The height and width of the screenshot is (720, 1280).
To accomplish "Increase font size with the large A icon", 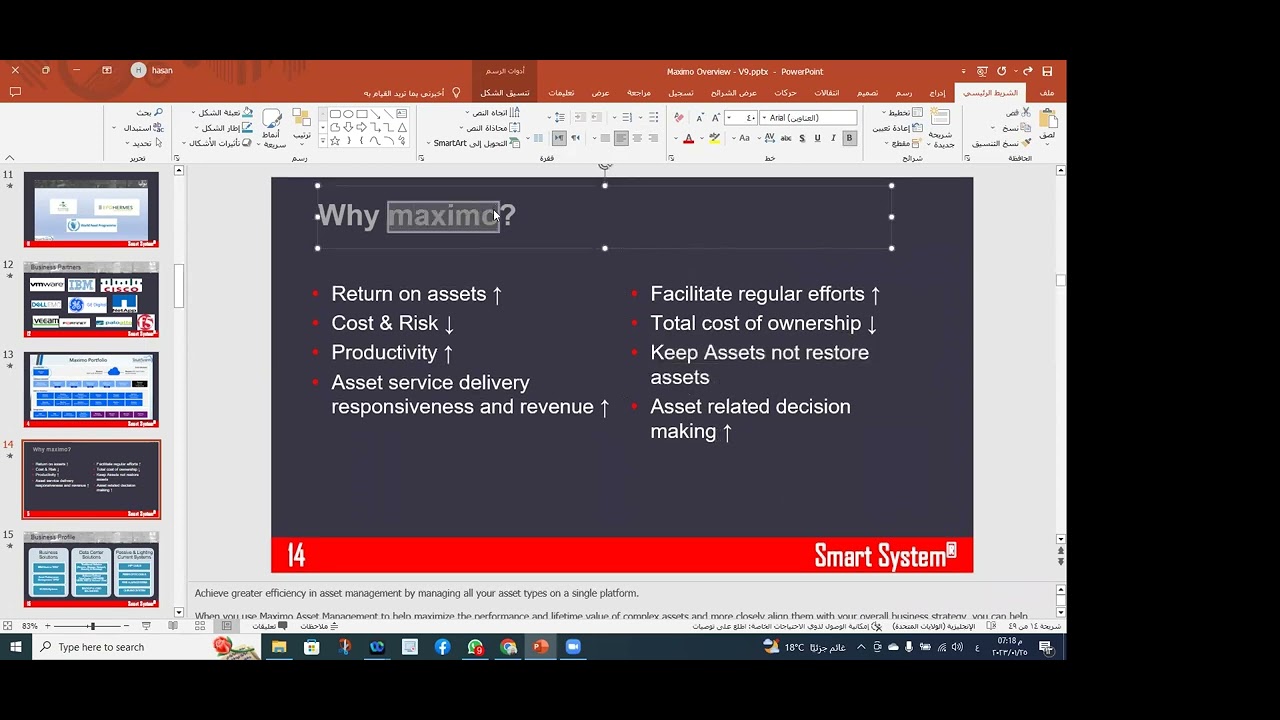I will 716,118.
